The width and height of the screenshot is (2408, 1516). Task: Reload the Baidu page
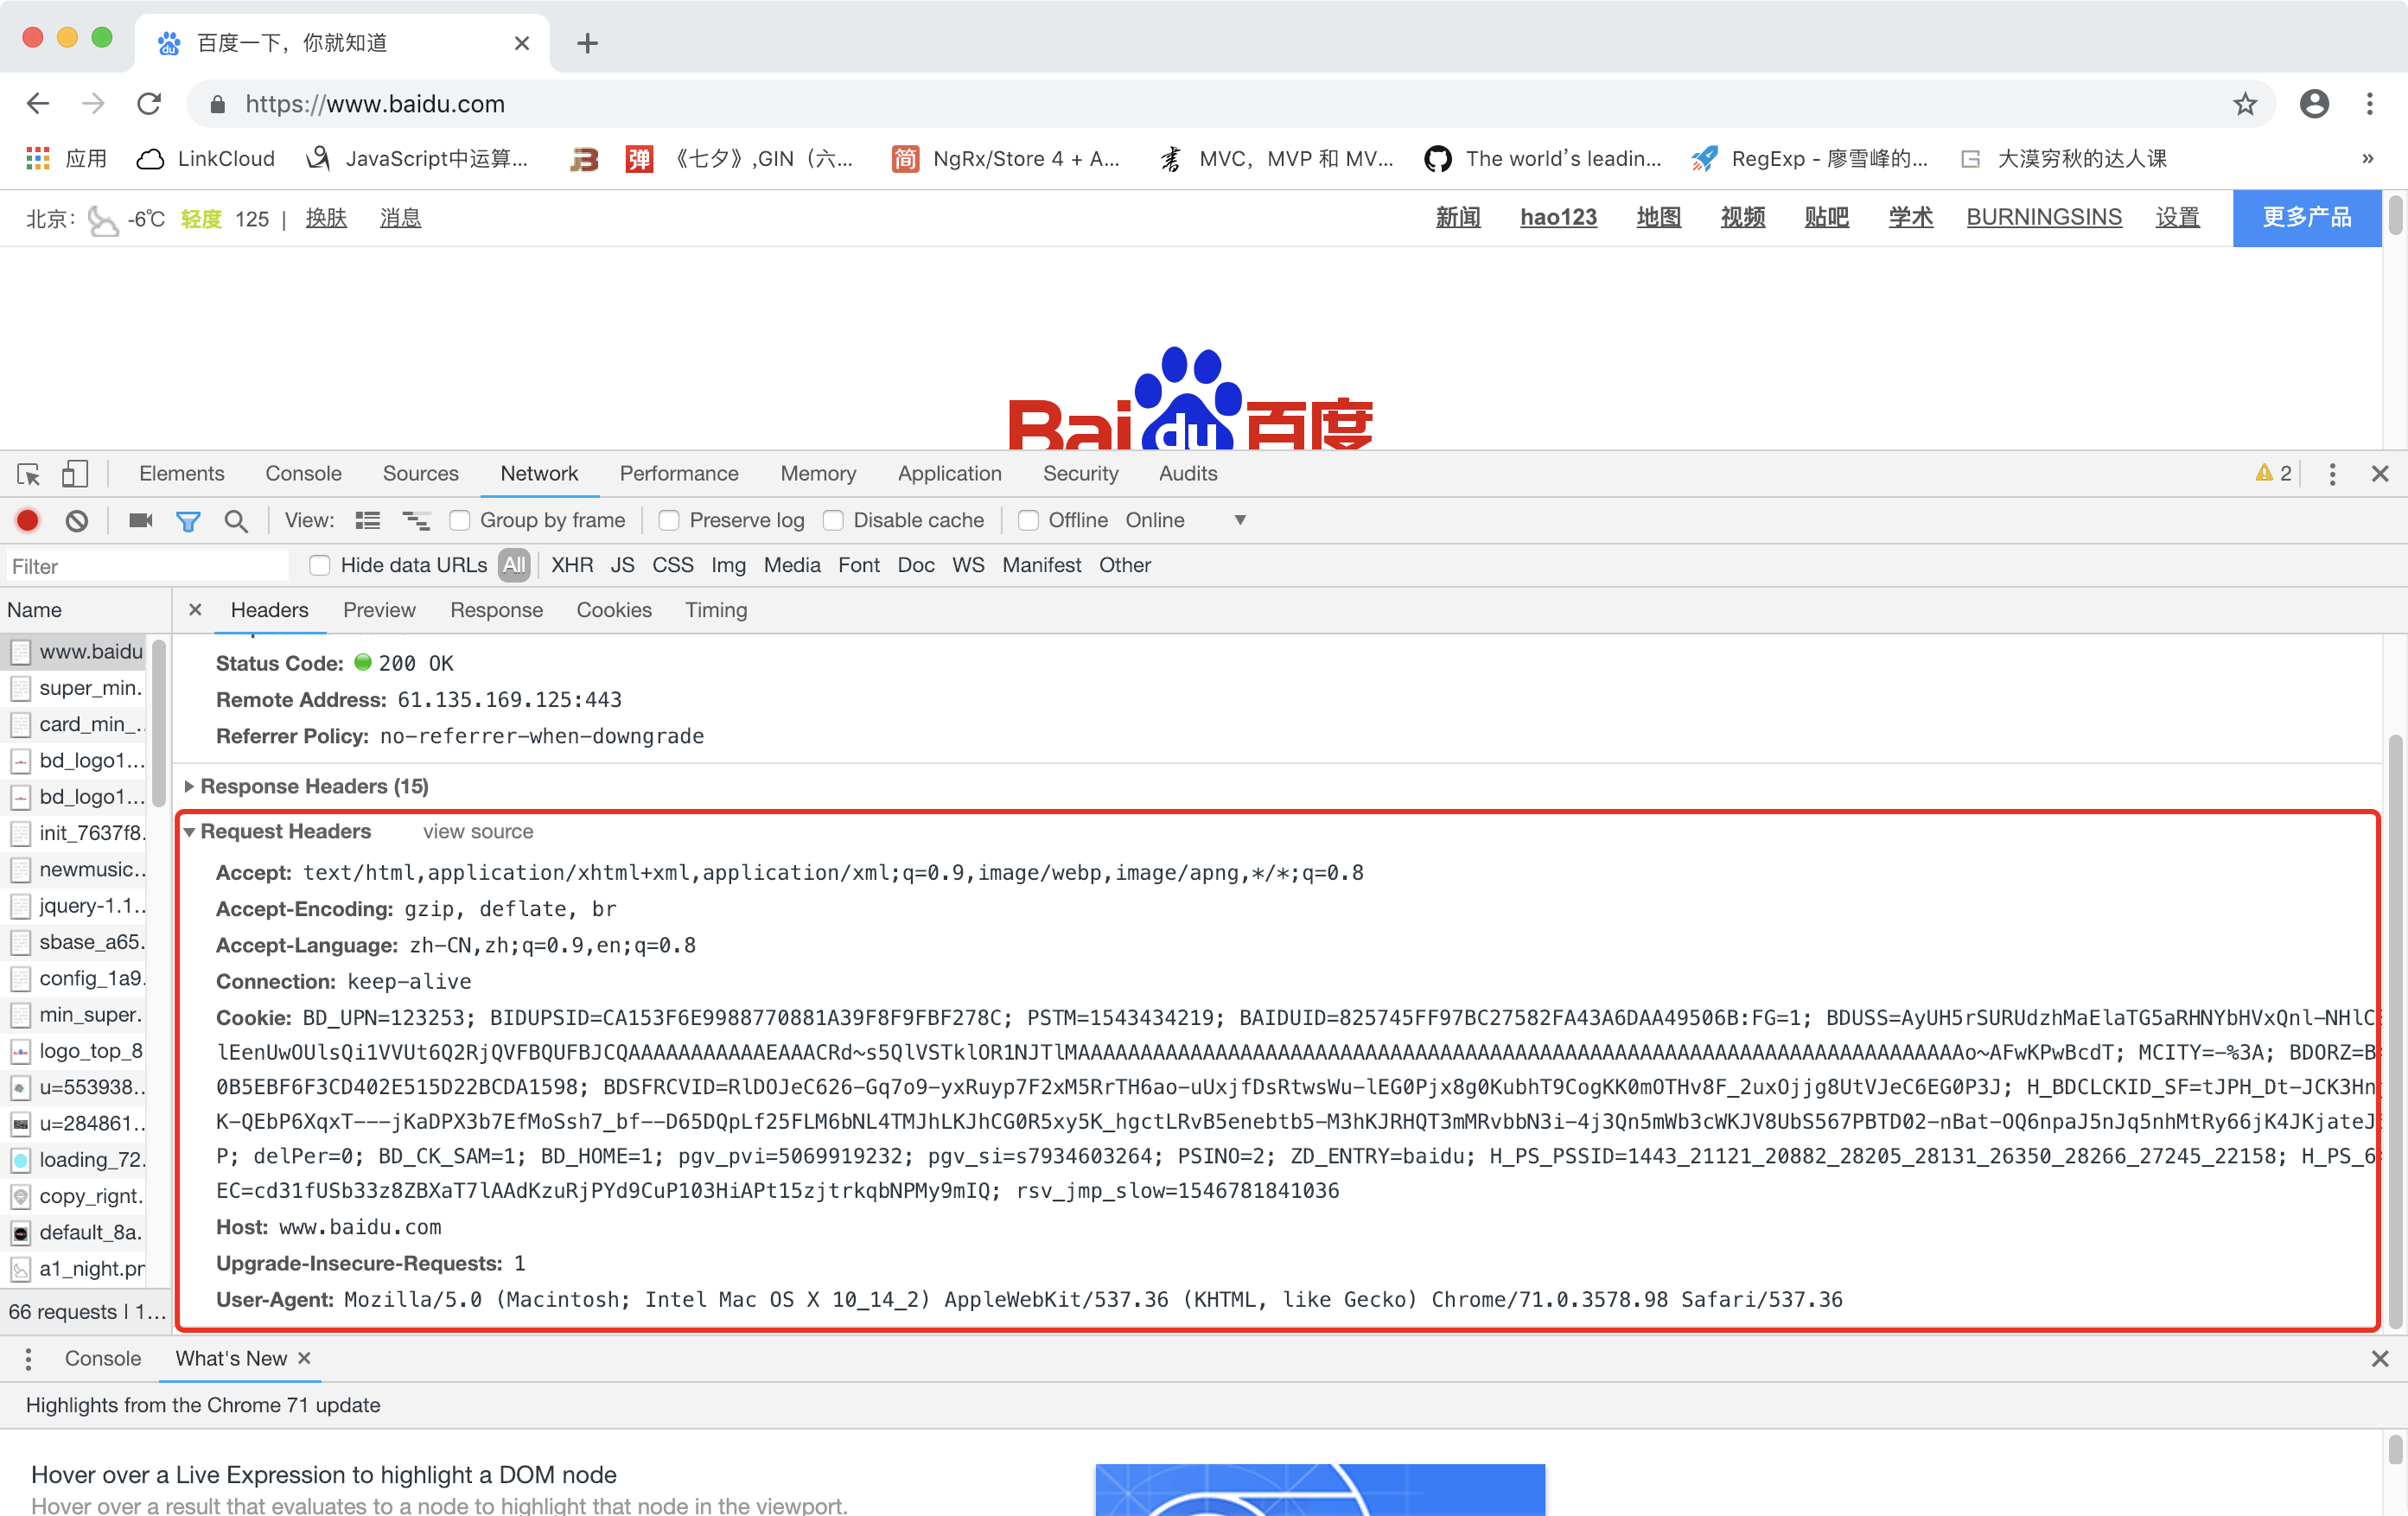(x=149, y=103)
